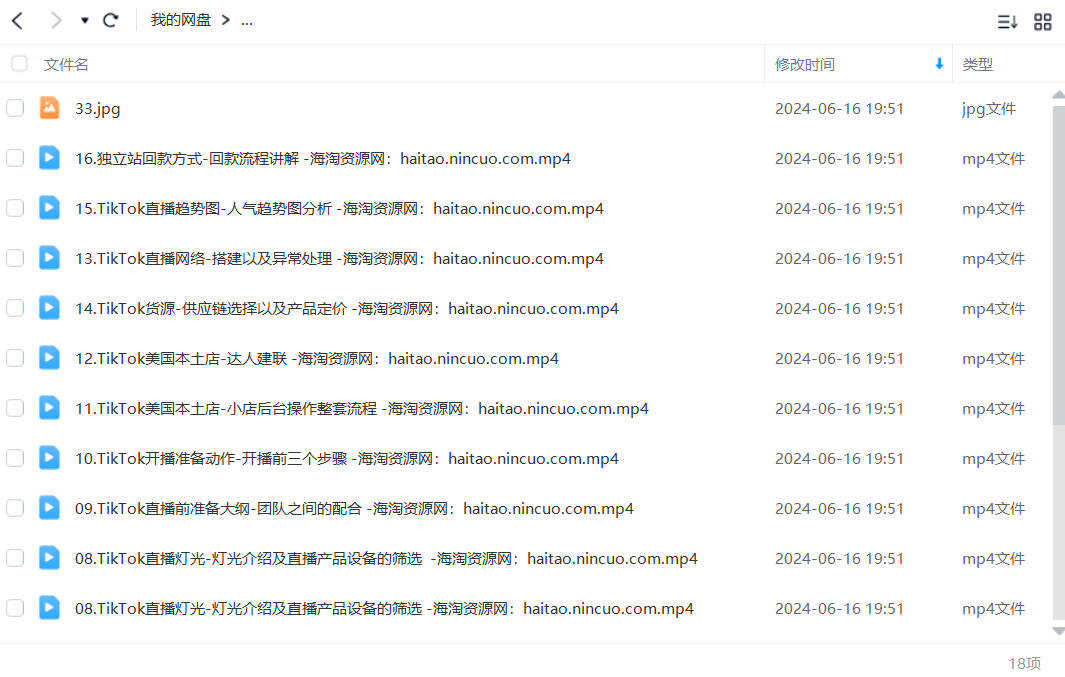Click the video icon of 12.TikTok美国本土店-达人建联
The image size is (1065, 677).
pyautogui.click(x=49, y=357)
